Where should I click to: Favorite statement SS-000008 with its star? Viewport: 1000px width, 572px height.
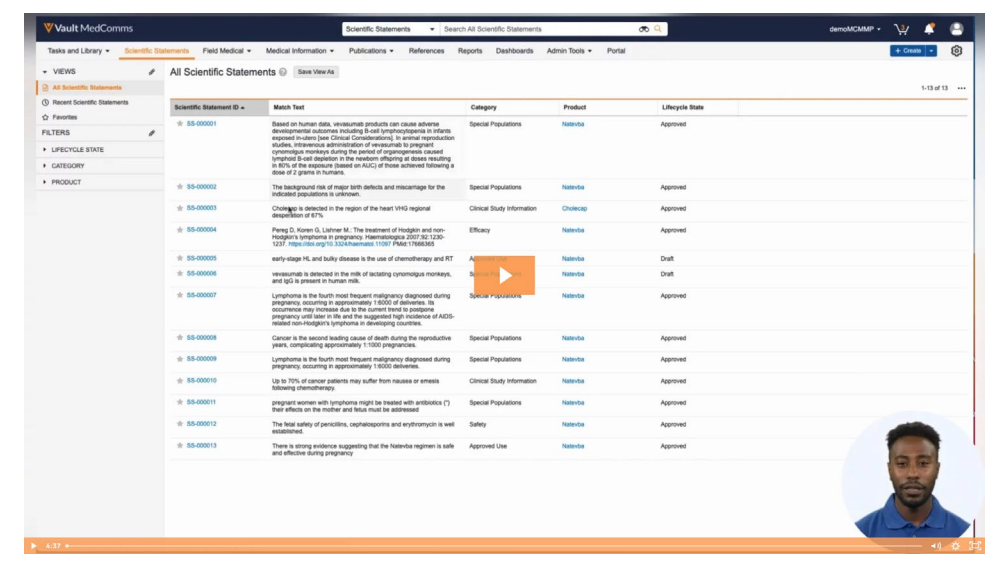pyautogui.click(x=180, y=337)
